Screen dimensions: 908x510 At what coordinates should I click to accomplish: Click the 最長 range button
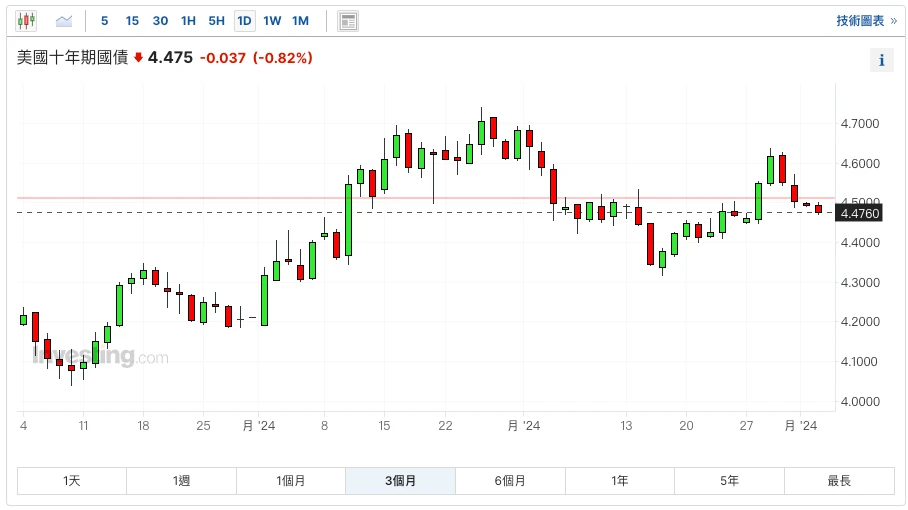coord(838,481)
